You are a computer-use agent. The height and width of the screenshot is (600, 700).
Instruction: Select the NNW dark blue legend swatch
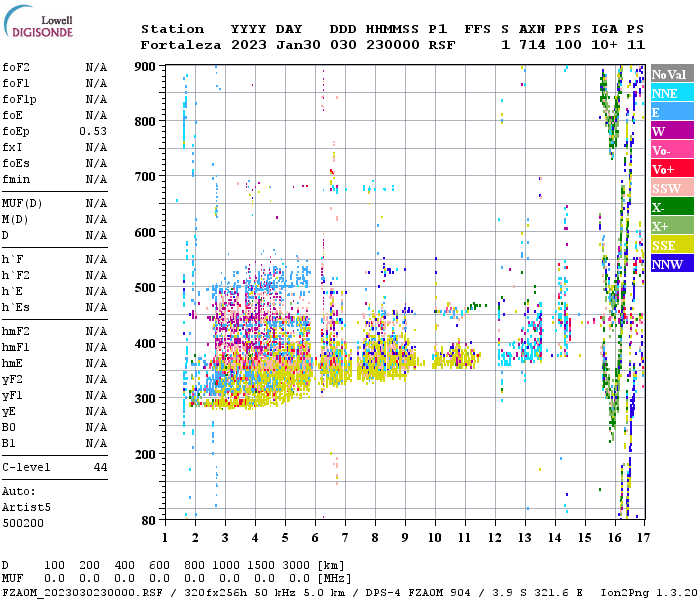tap(672, 263)
